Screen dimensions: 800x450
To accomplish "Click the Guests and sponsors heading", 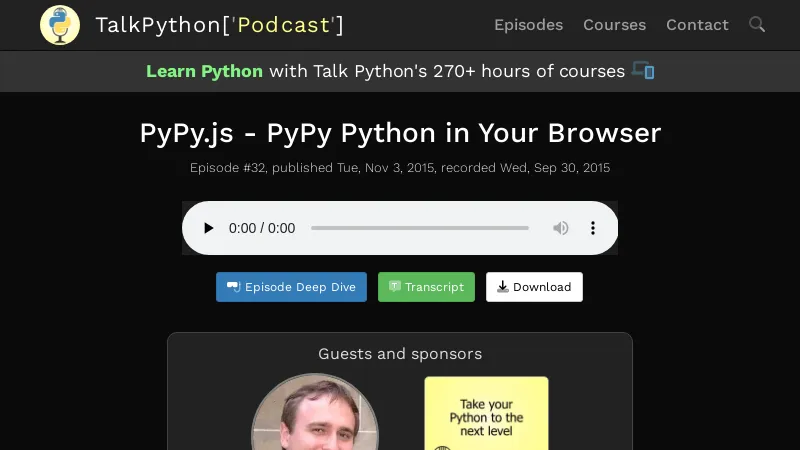I will pyautogui.click(x=400, y=354).
